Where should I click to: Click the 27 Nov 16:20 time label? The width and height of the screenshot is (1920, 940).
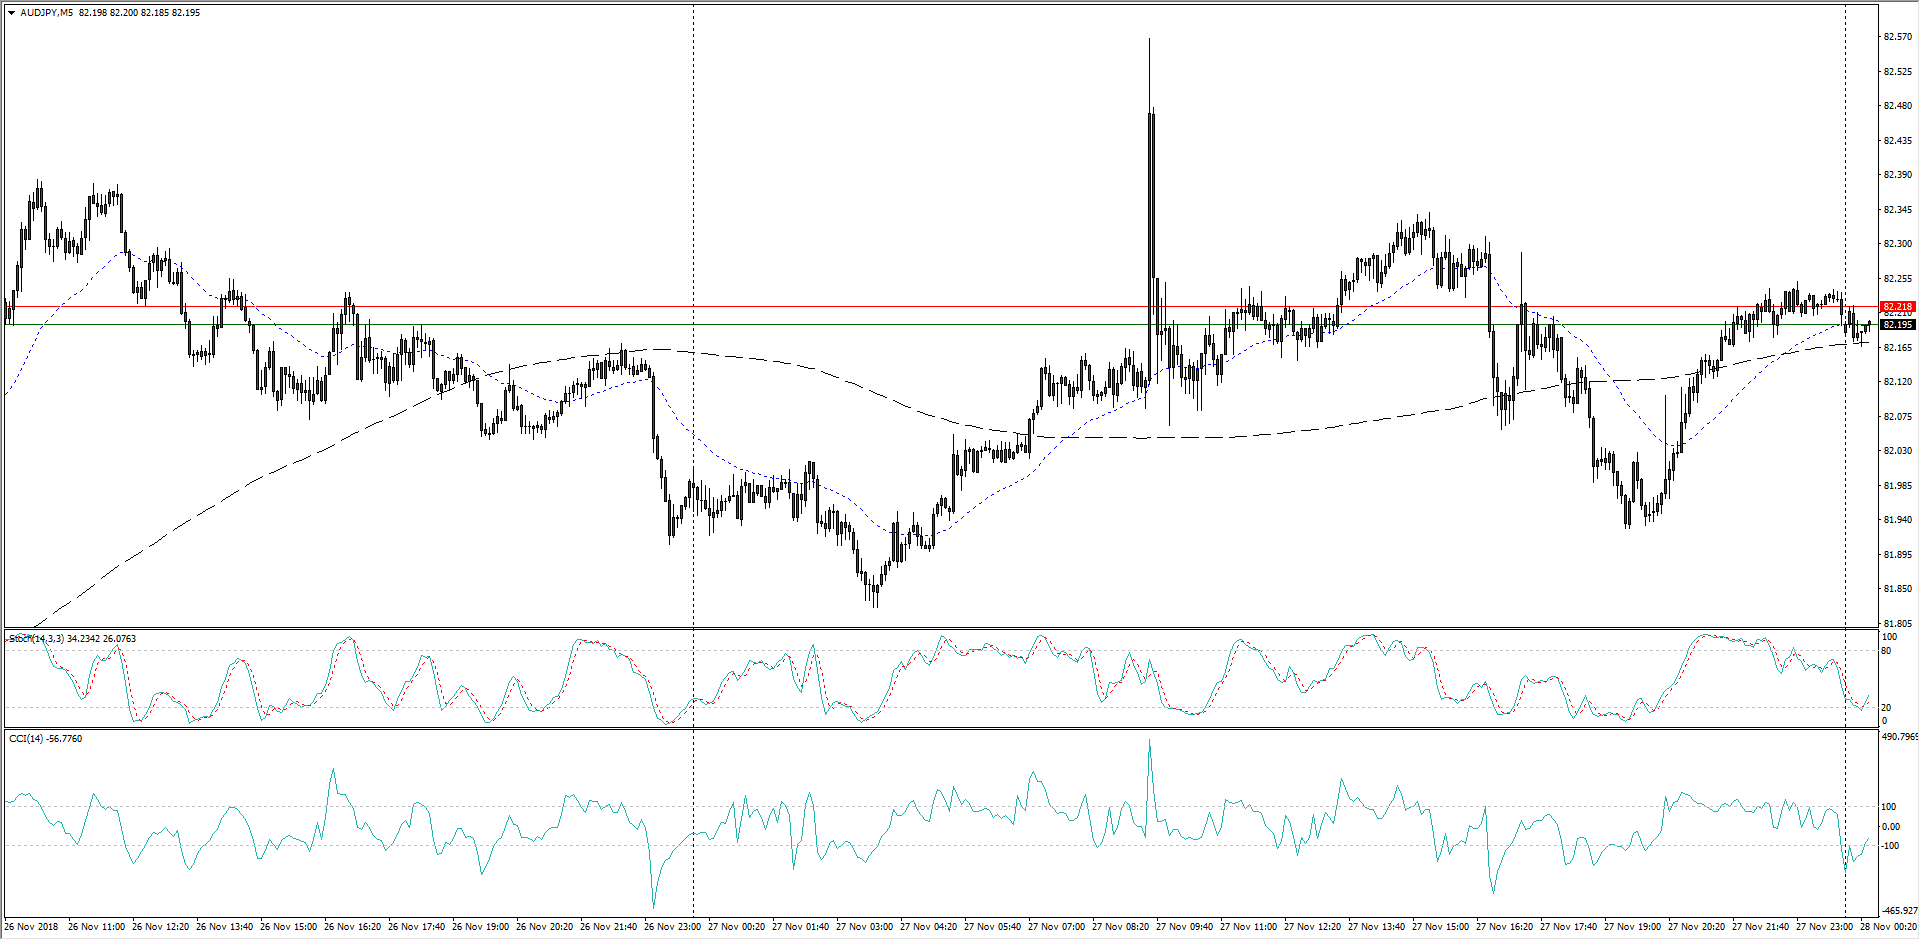pyautogui.click(x=1504, y=927)
